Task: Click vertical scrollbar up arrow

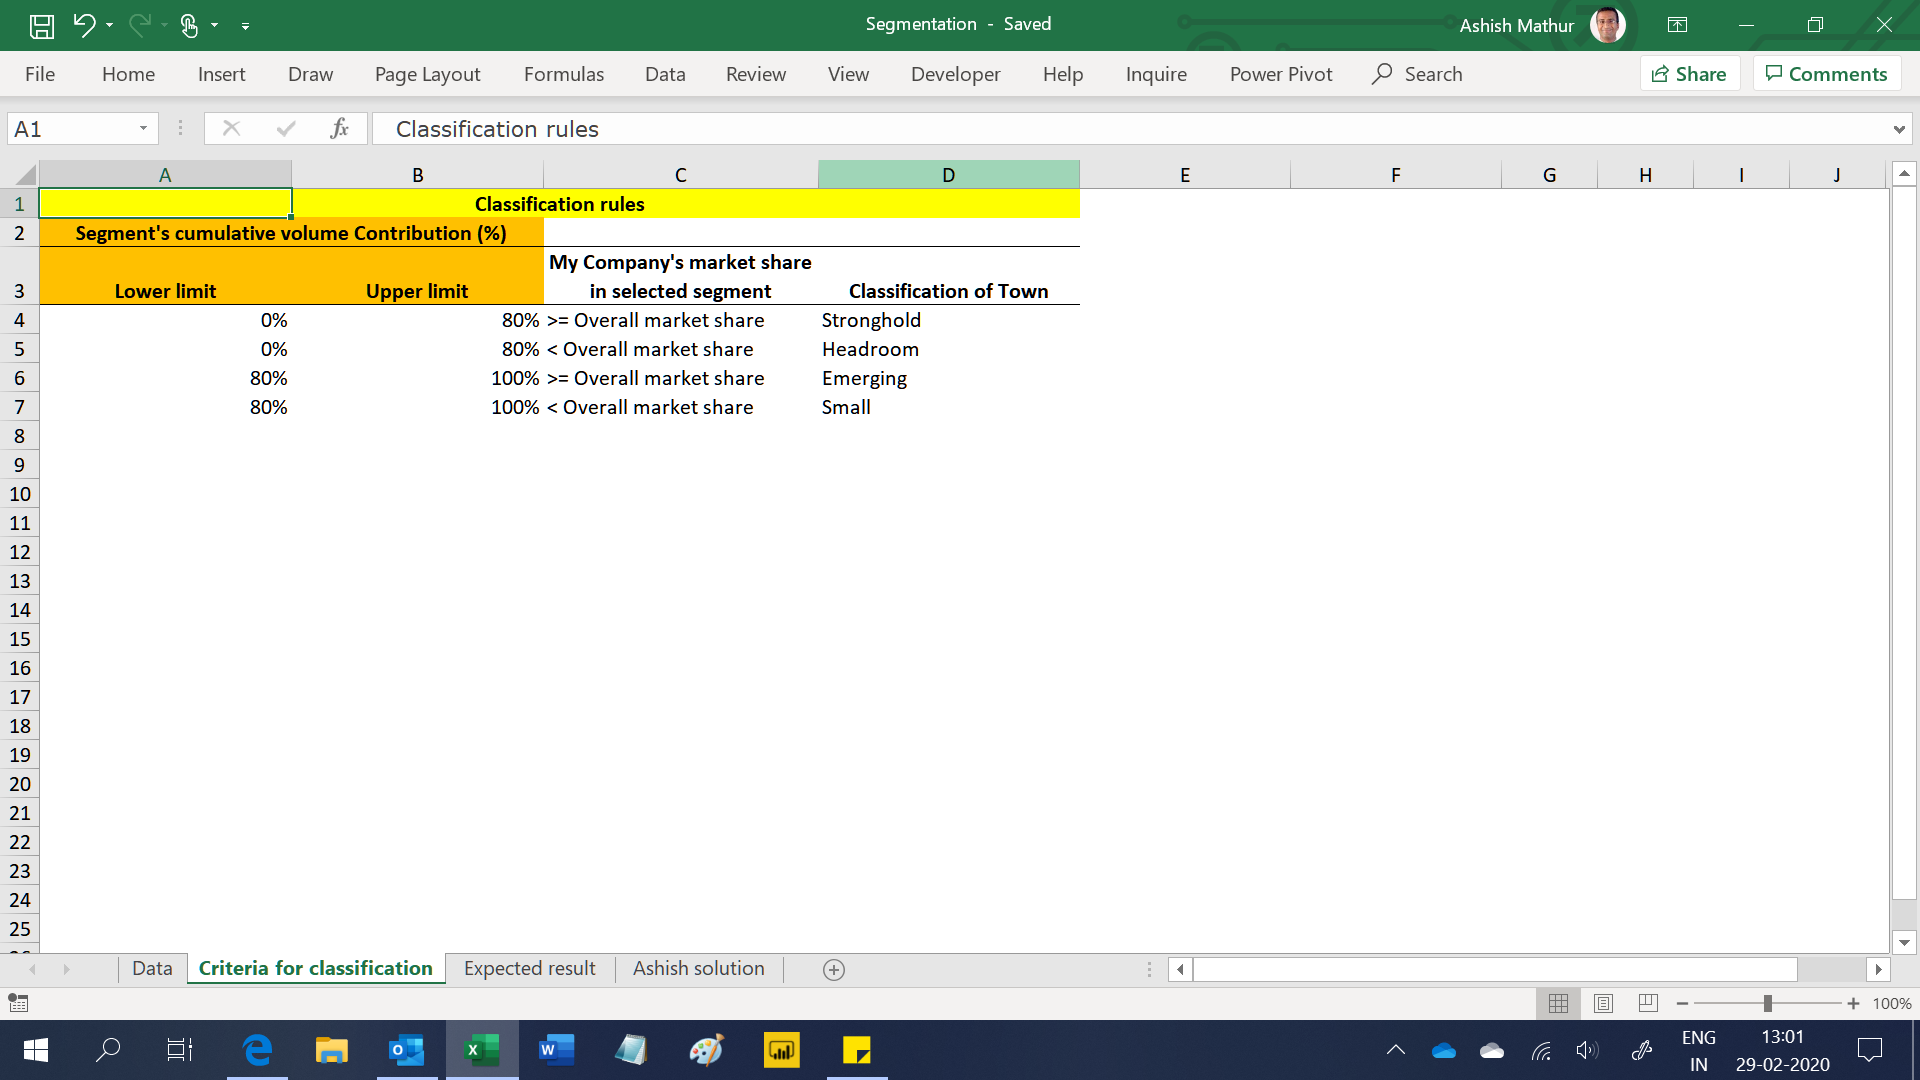Action: point(1904,174)
